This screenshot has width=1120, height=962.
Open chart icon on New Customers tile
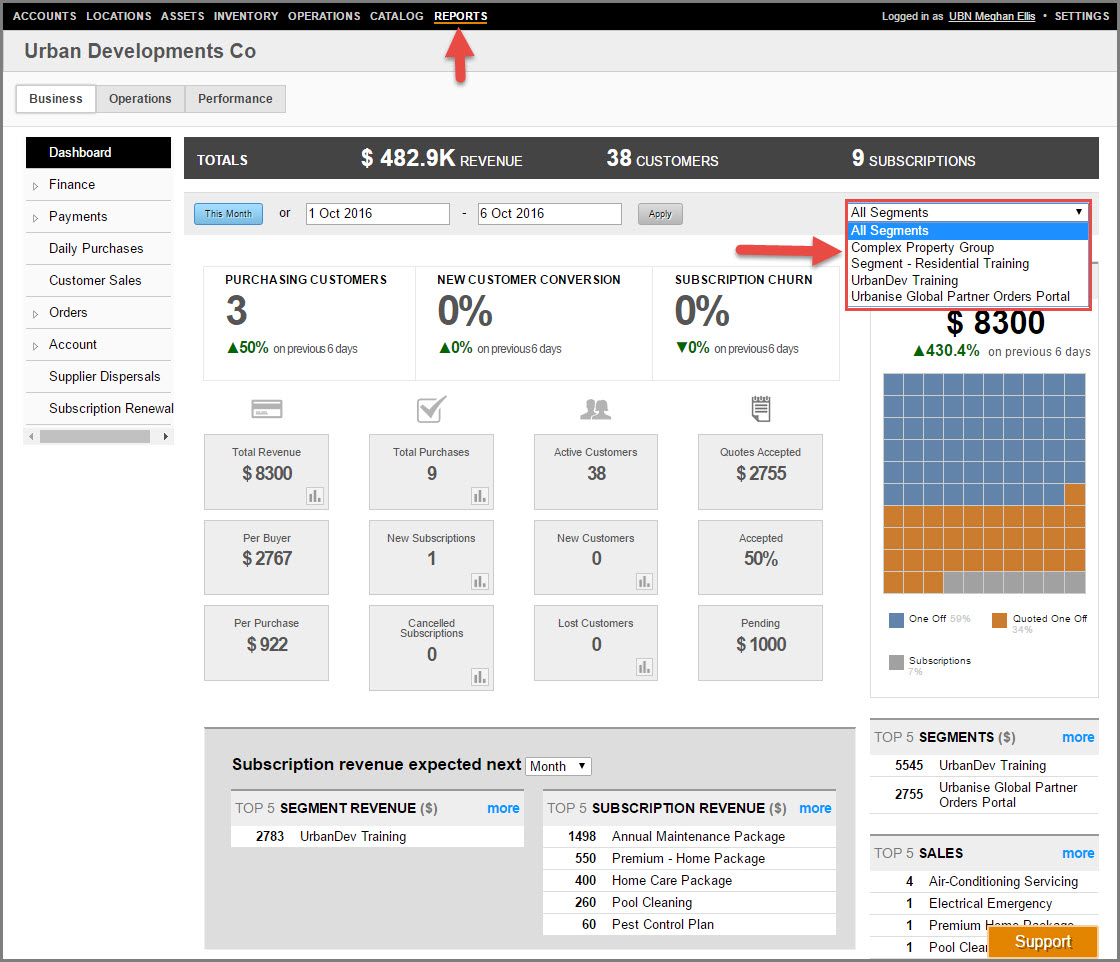[x=645, y=581]
